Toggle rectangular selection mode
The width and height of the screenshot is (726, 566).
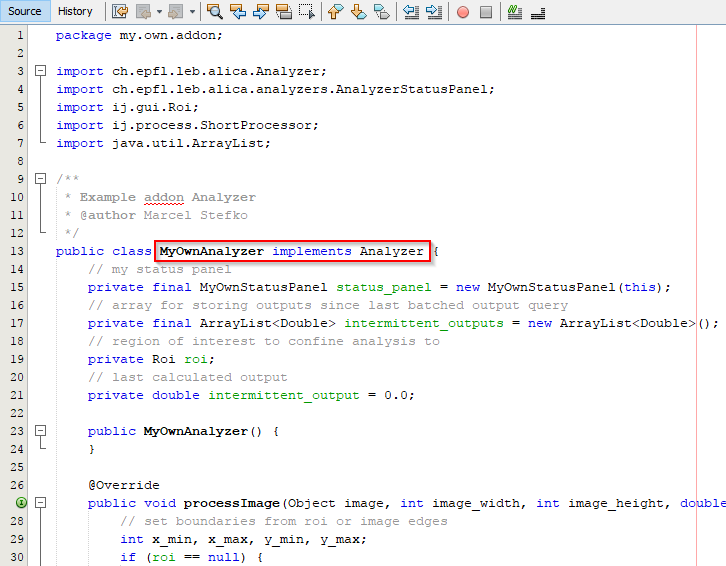307,11
